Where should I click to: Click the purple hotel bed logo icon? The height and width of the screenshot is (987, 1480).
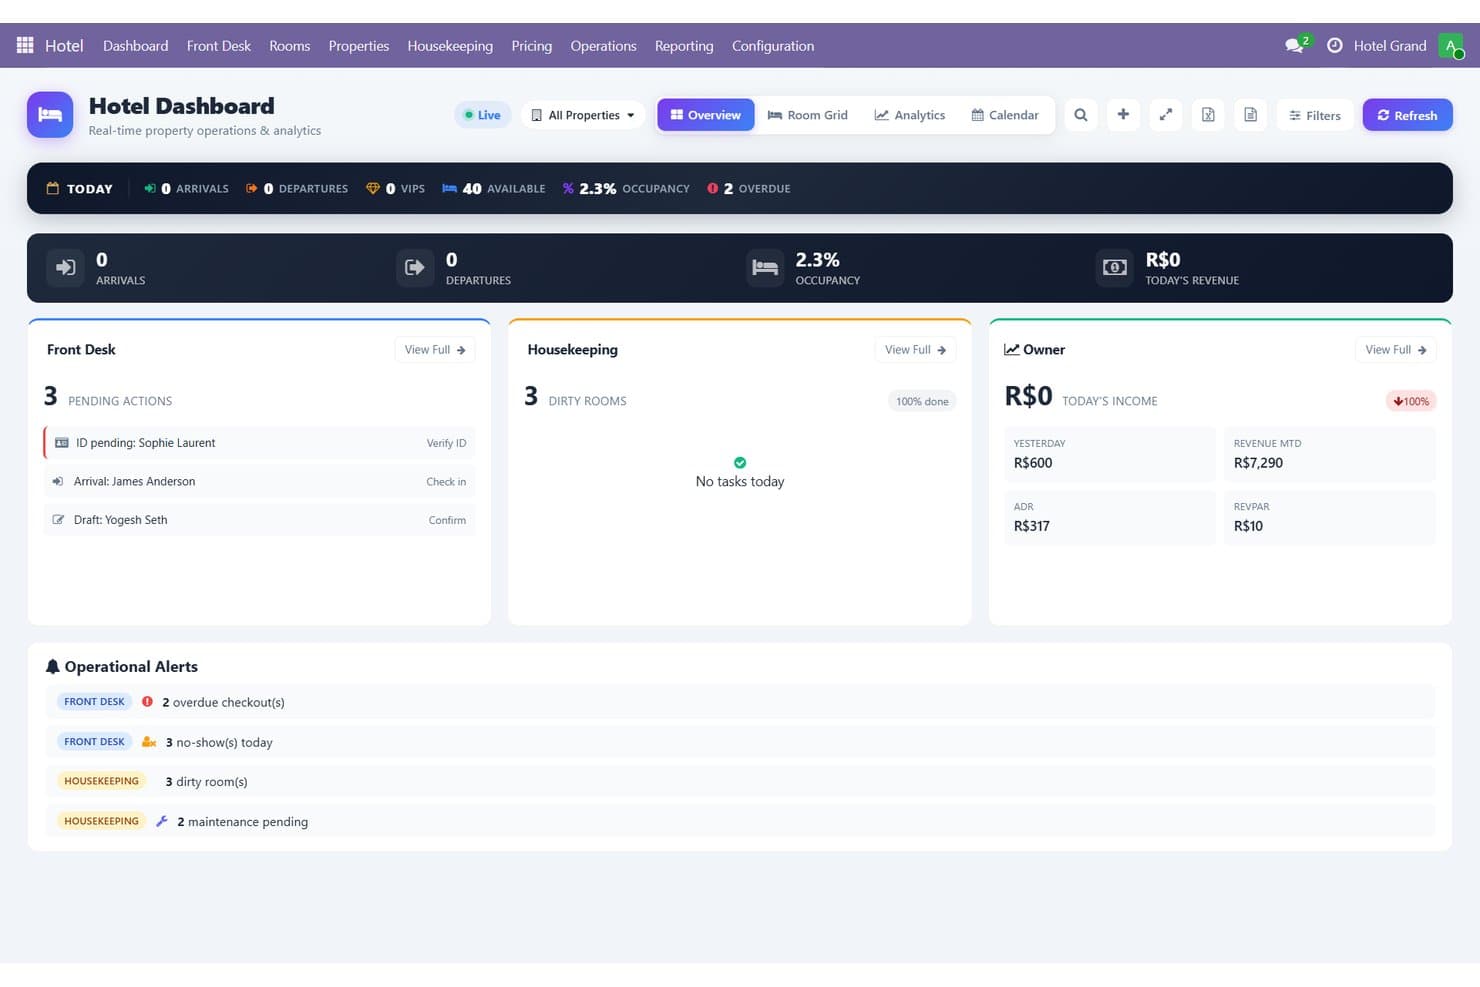50,115
